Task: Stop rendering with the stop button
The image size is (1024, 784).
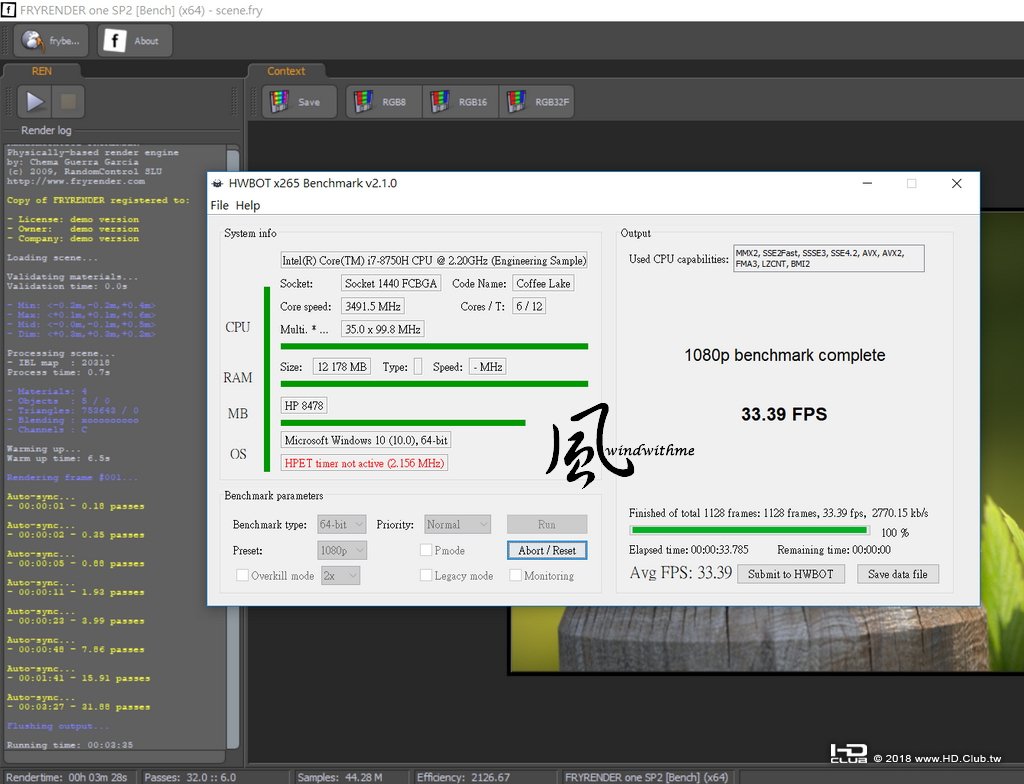Action: [68, 101]
